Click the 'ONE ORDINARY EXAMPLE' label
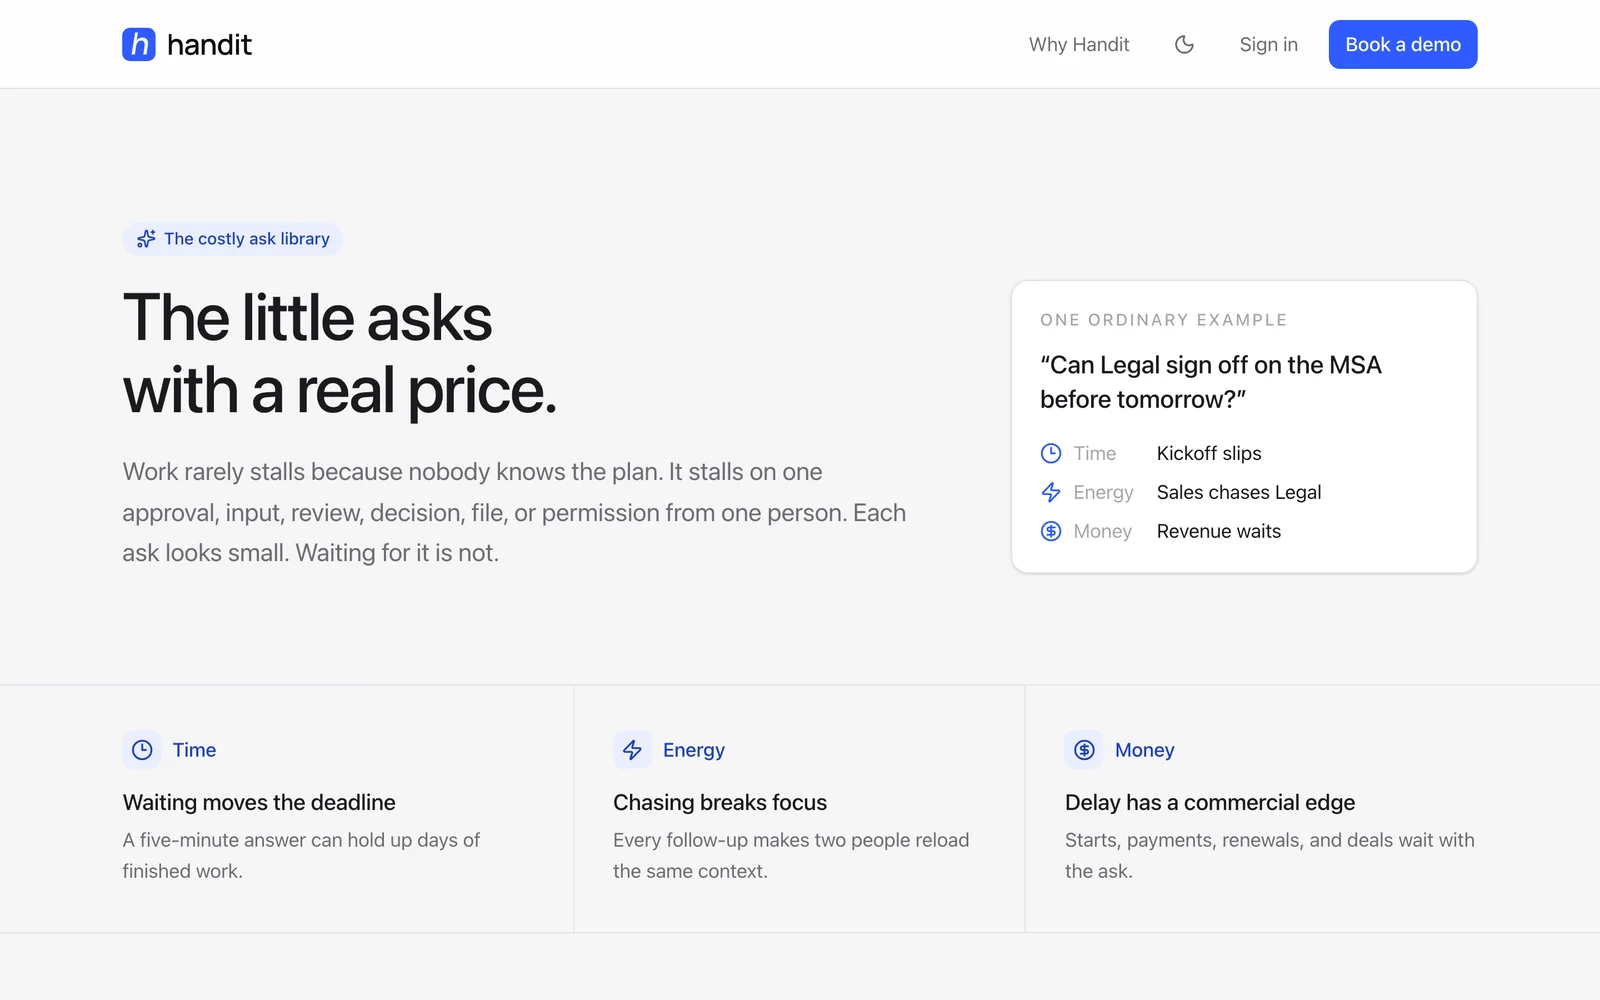 click(x=1164, y=320)
